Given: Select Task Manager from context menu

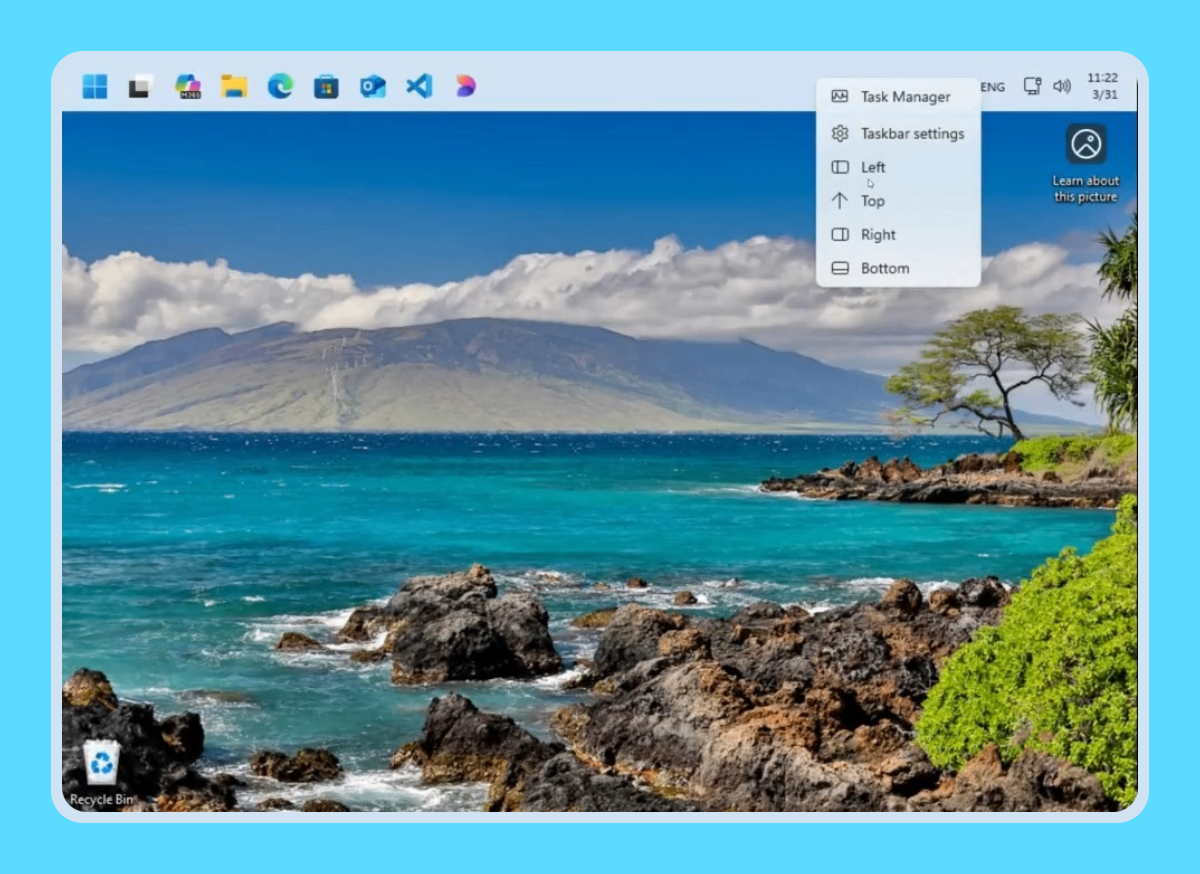Looking at the screenshot, I should point(898,97).
